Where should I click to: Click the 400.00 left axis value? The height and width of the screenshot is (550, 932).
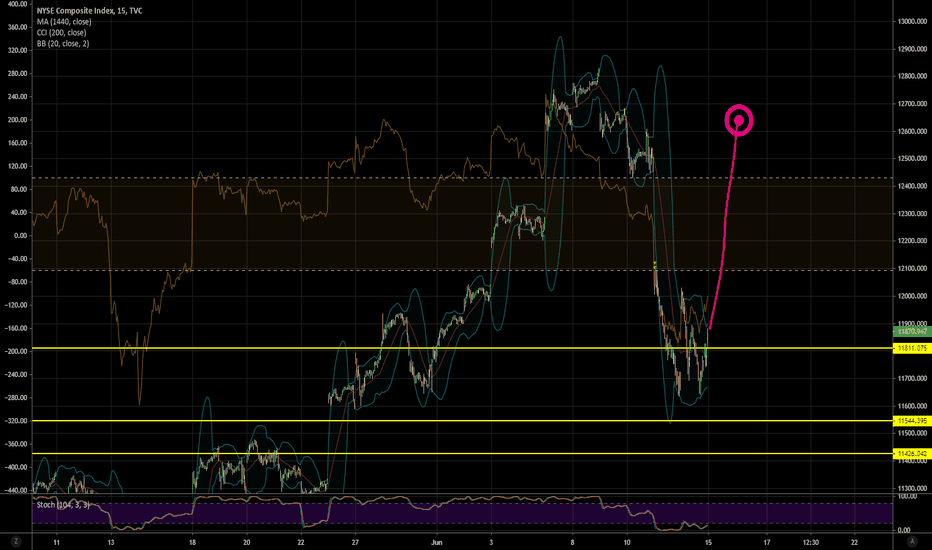click(x=17, y=4)
